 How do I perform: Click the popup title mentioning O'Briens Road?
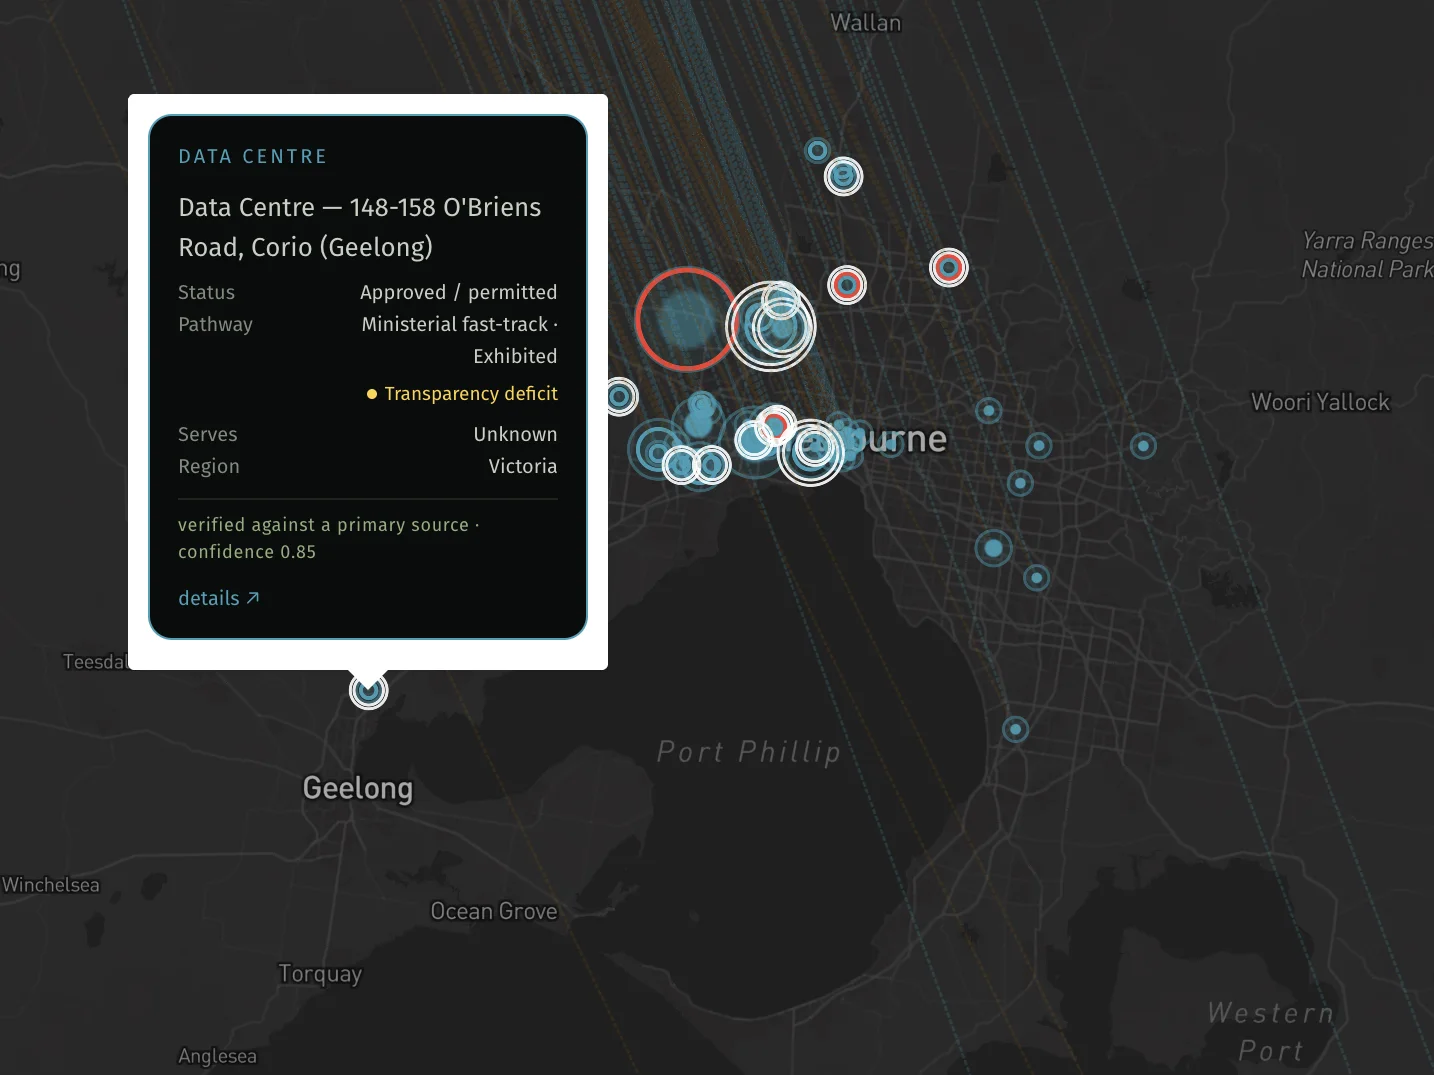pos(360,227)
